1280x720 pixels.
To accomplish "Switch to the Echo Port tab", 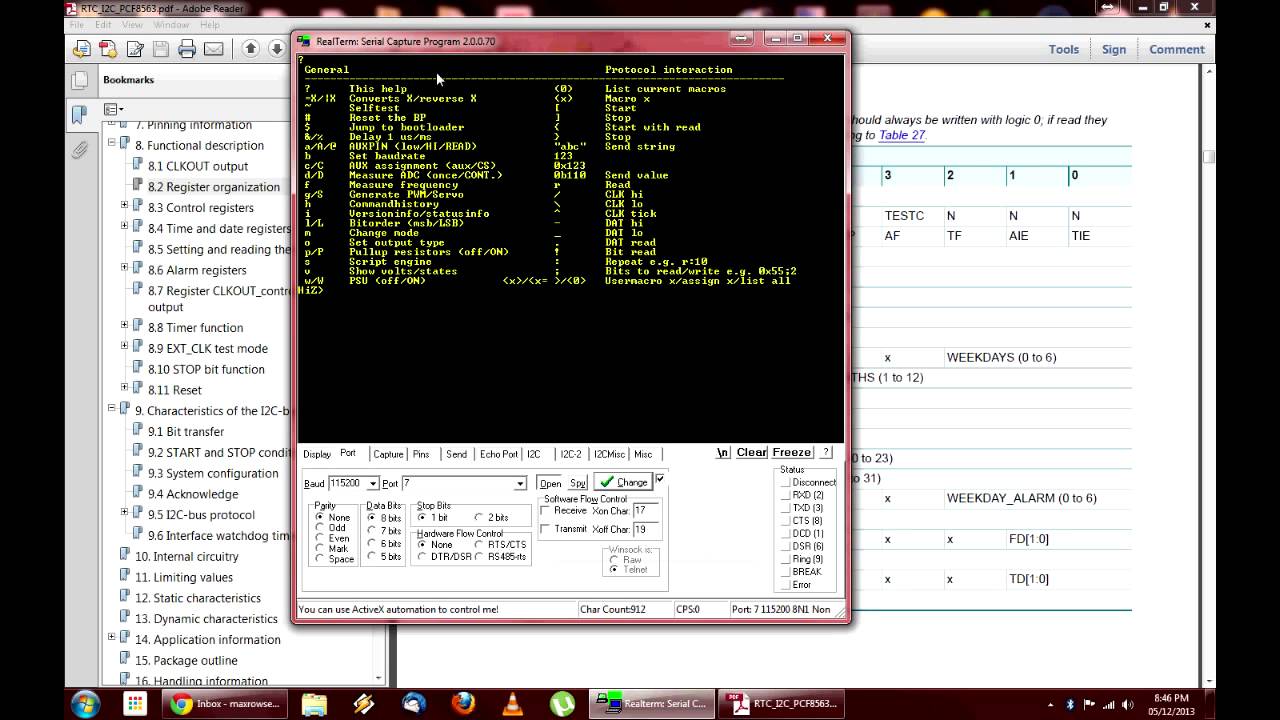I will pyautogui.click(x=499, y=454).
